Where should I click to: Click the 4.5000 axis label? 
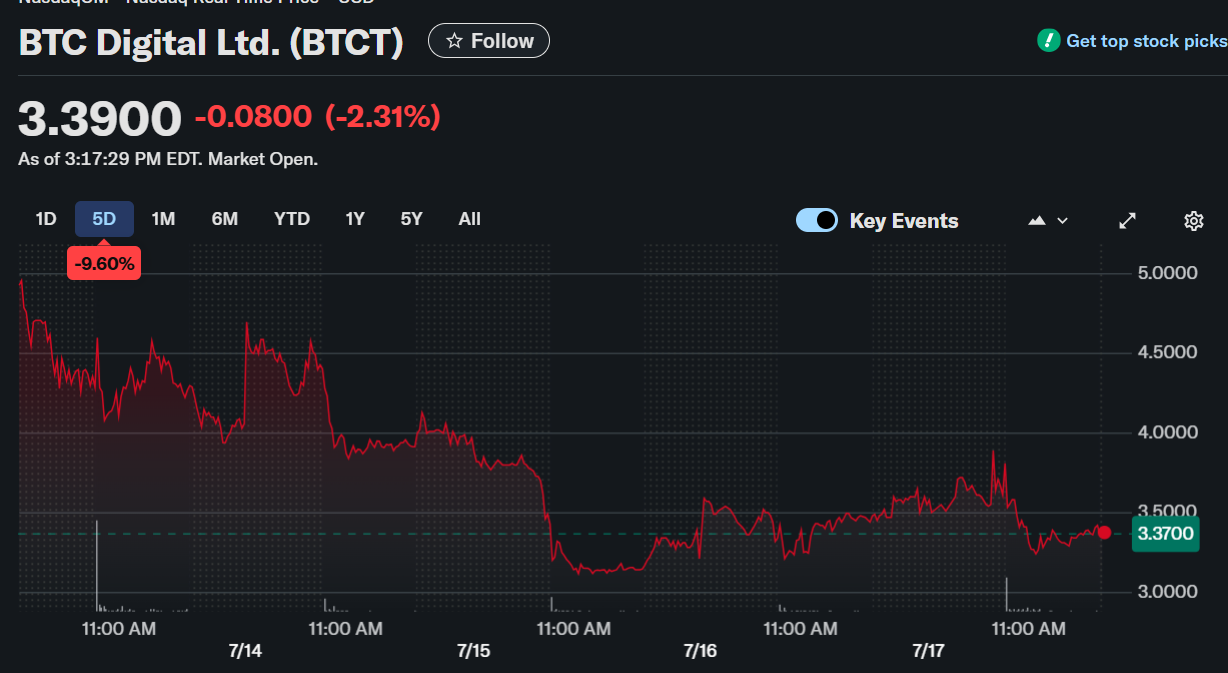(x=1168, y=352)
